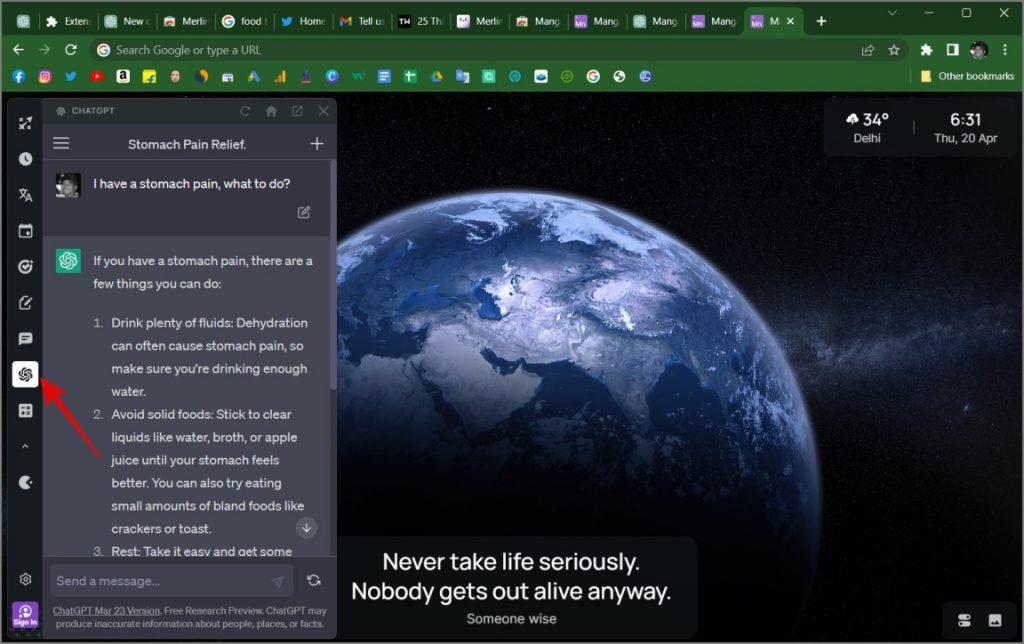Regenerate the response using the circular arrows icon

pyautogui.click(x=314, y=580)
